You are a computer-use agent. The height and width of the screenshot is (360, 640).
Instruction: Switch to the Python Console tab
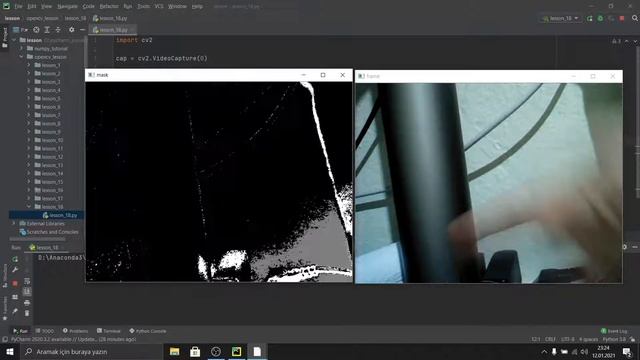click(148, 331)
